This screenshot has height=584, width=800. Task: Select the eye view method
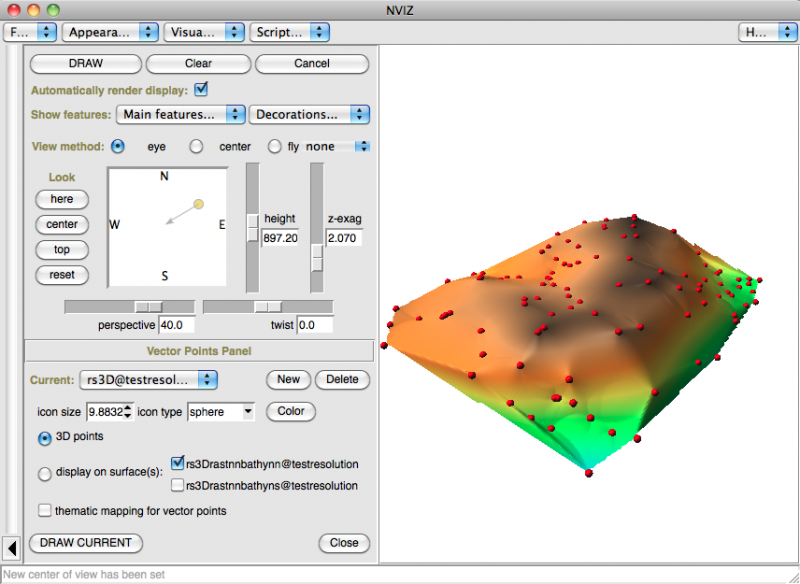118,146
